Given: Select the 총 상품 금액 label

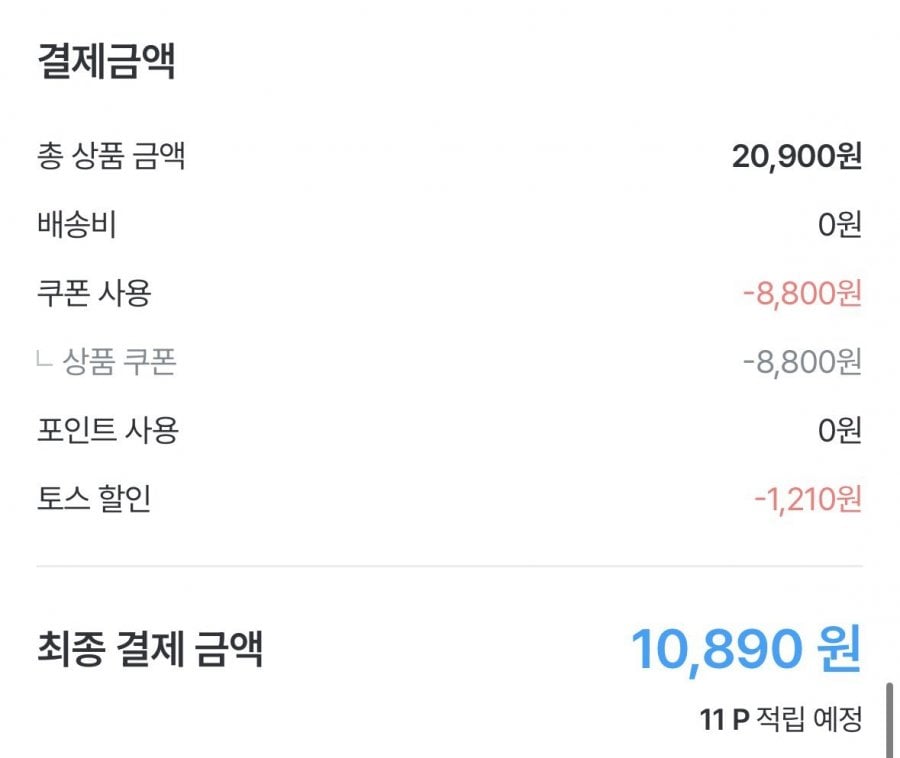Looking at the screenshot, I should coord(111,157).
